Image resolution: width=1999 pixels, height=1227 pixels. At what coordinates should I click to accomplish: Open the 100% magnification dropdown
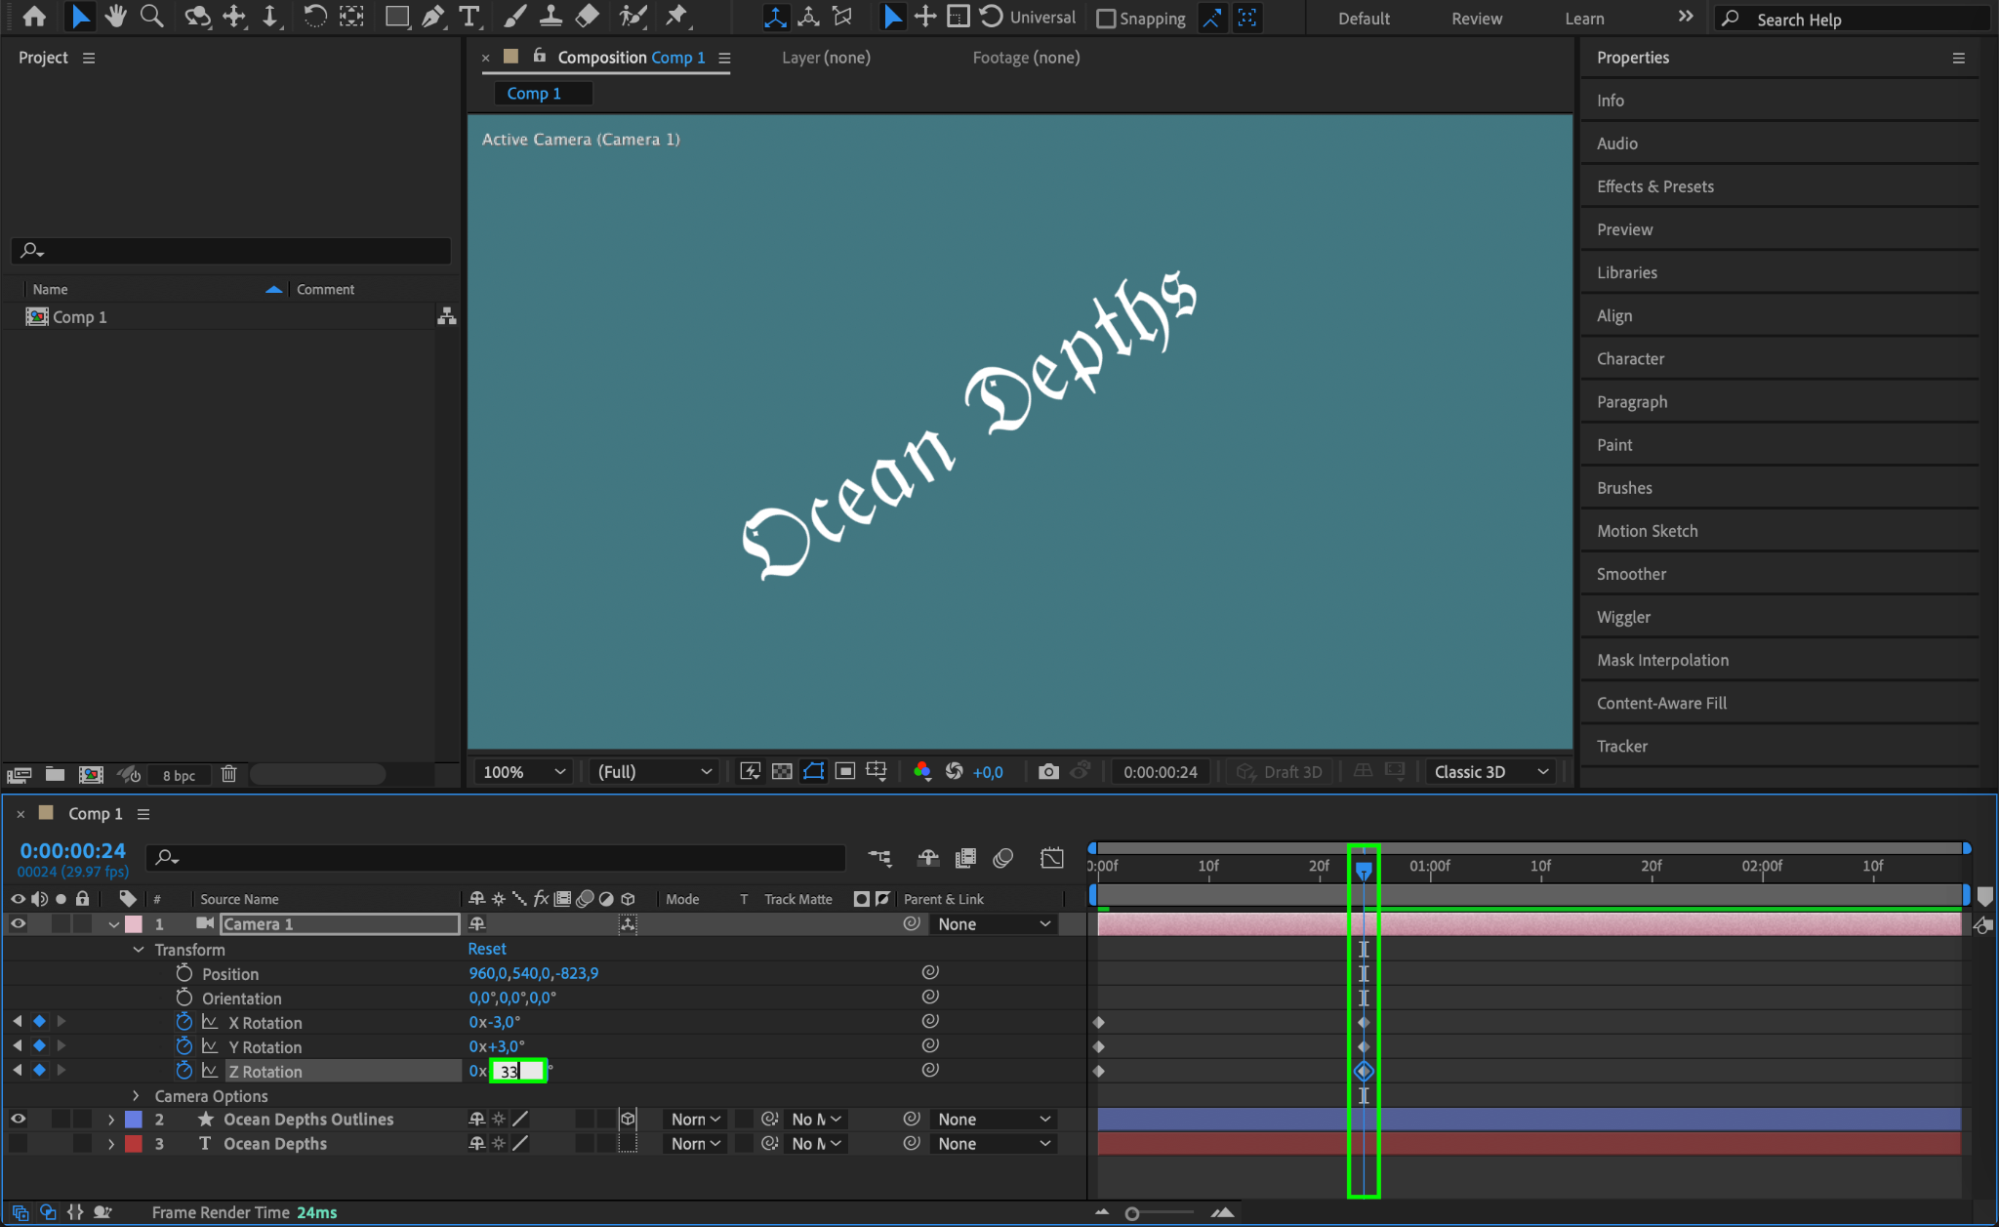524,771
